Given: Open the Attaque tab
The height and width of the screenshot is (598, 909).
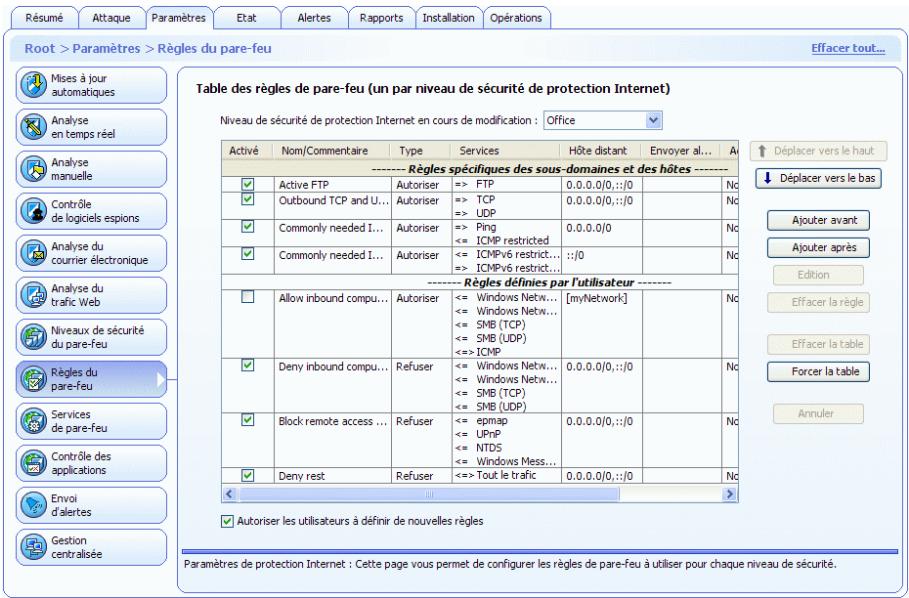Looking at the screenshot, I should 111,18.
